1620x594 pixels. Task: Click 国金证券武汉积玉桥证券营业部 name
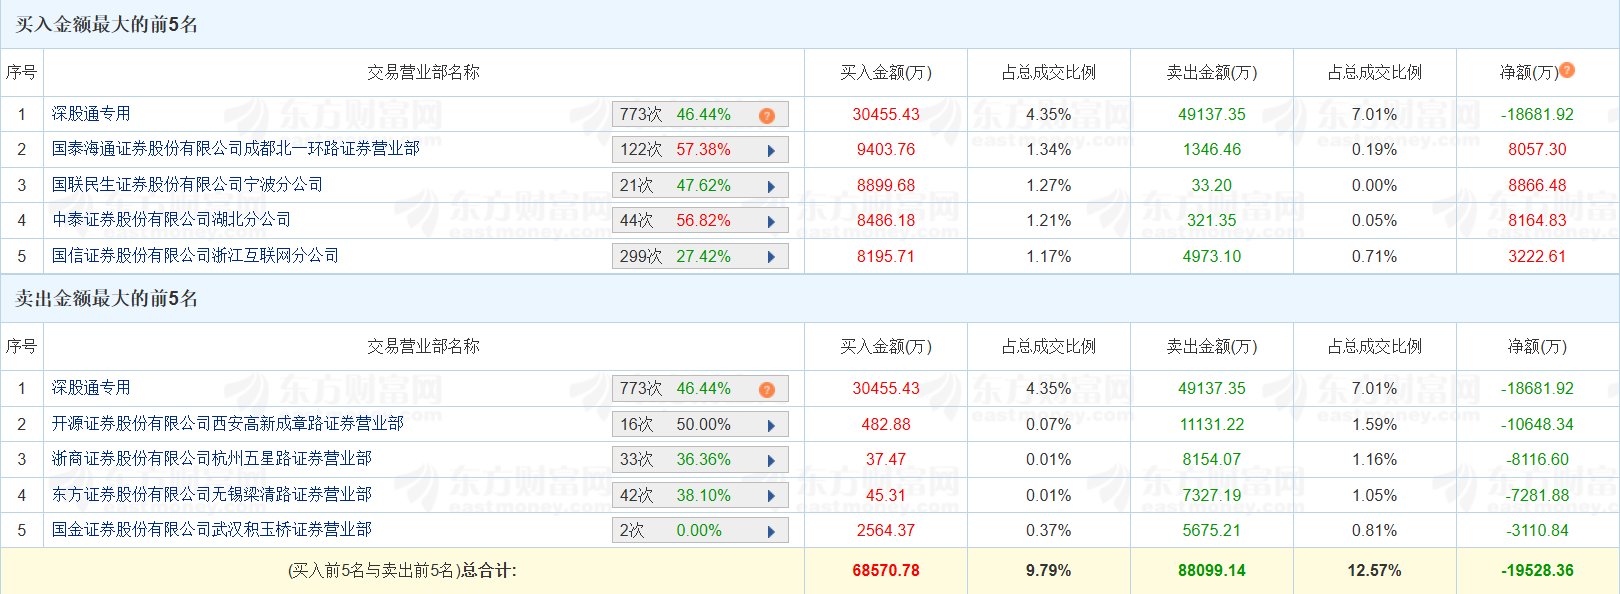pos(211,530)
